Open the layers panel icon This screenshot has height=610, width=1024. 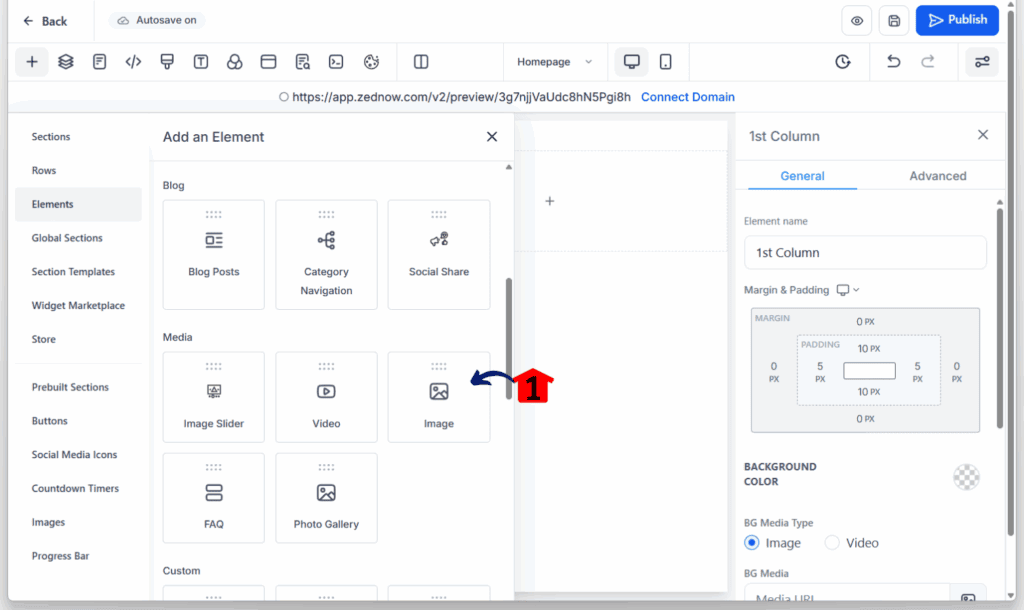pyautogui.click(x=65, y=62)
